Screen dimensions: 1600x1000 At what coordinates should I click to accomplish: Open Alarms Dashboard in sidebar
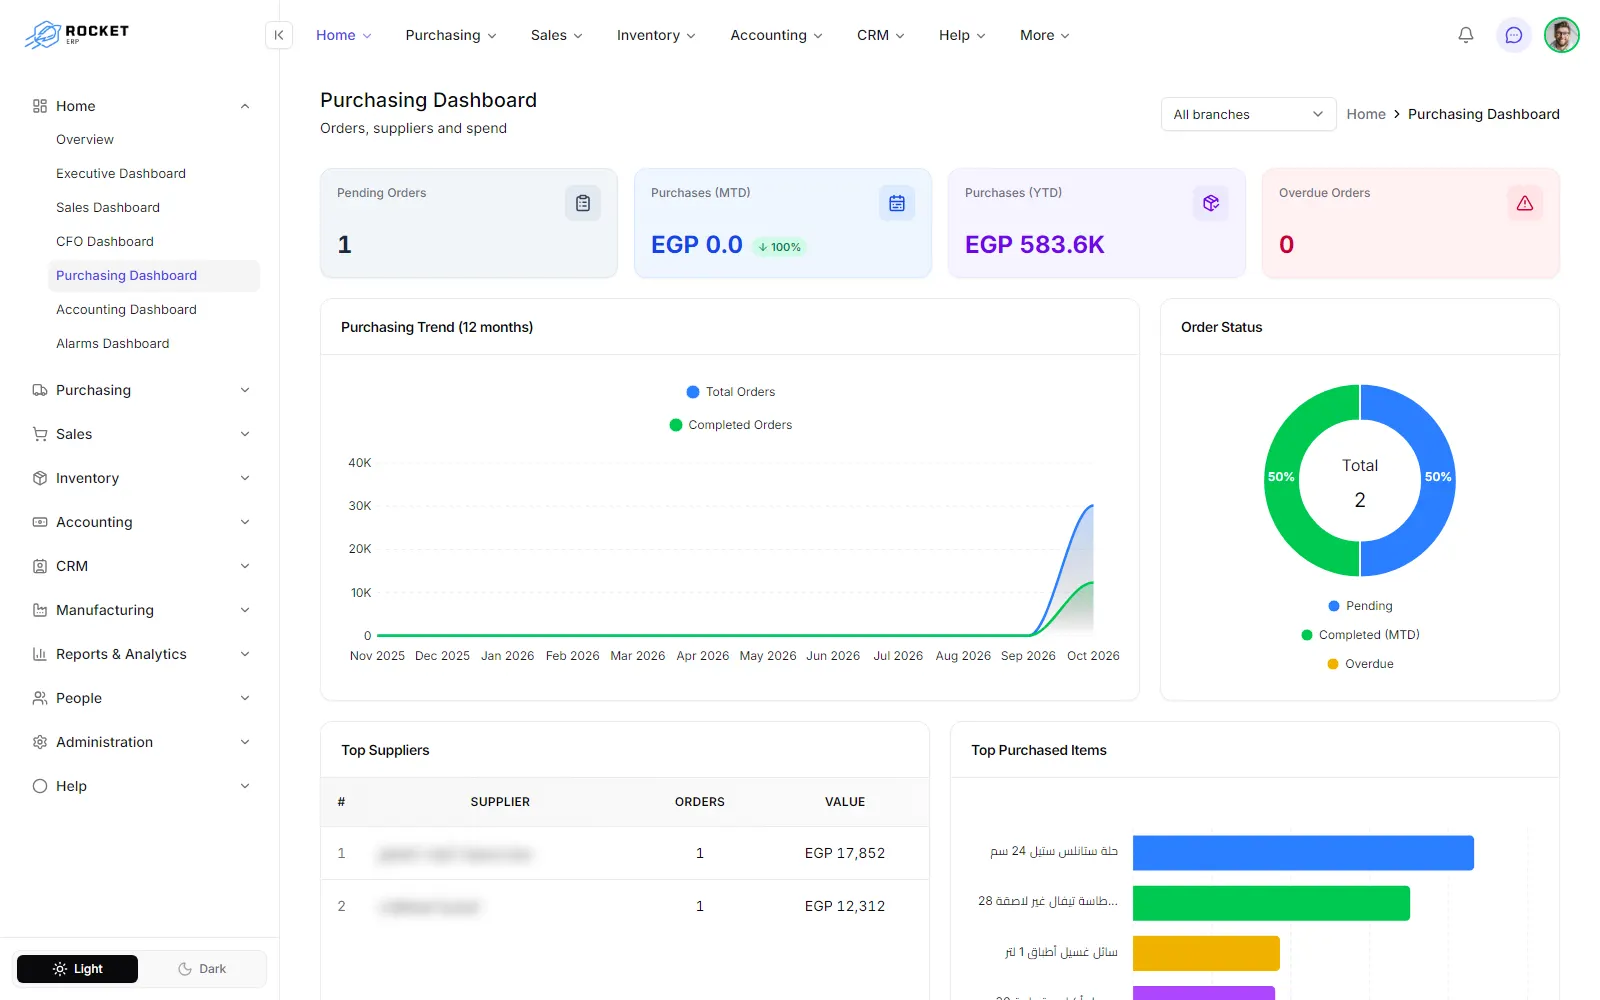point(113,343)
